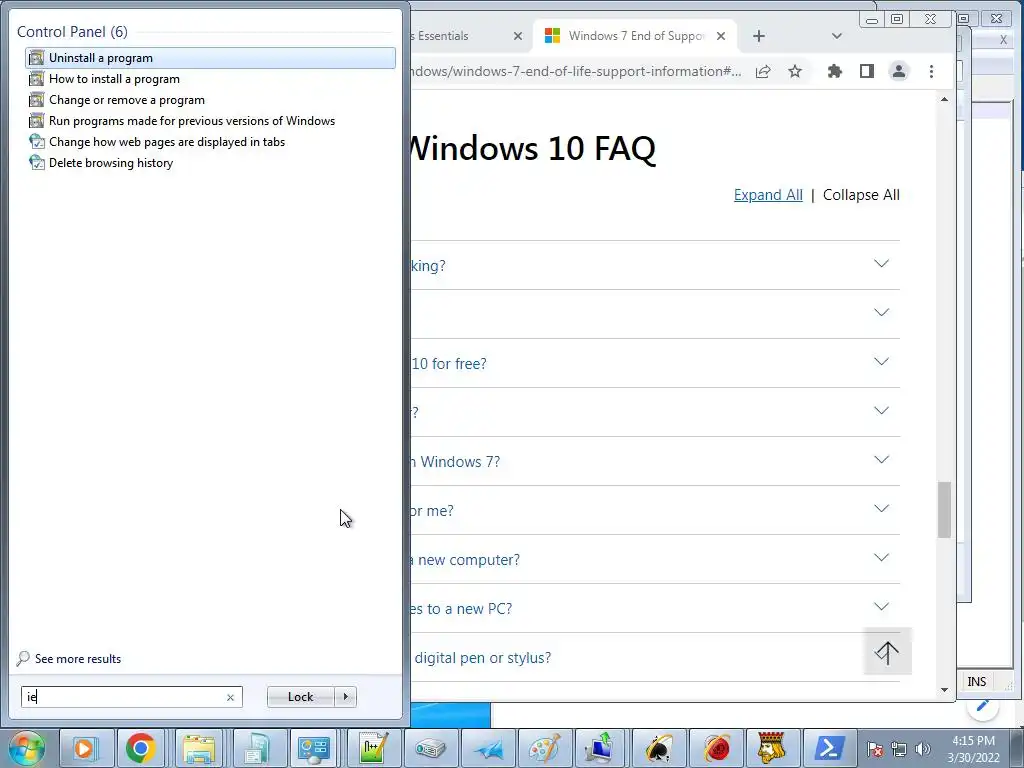Toggle the Chrome side panel icon
Image resolution: width=1024 pixels, height=768 pixels.
pos(867,71)
